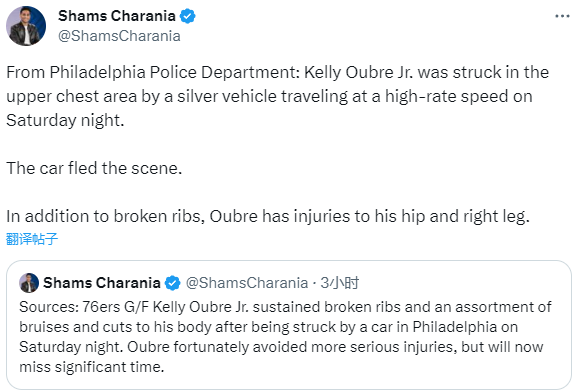Click the translate post link 翻译帖子
Image resolution: width=579 pixels, height=391 pixels.
(32, 239)
